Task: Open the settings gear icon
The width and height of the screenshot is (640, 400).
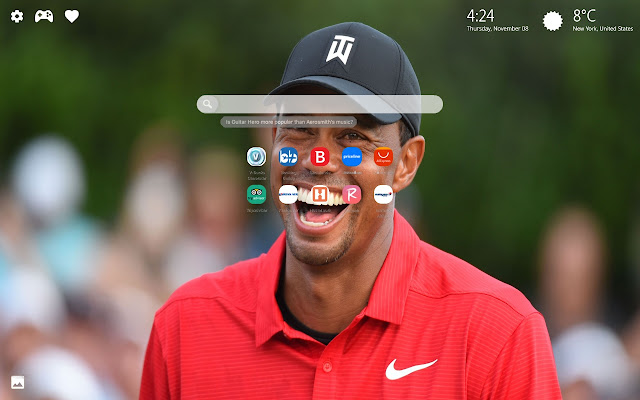Action: click(17, 16)
